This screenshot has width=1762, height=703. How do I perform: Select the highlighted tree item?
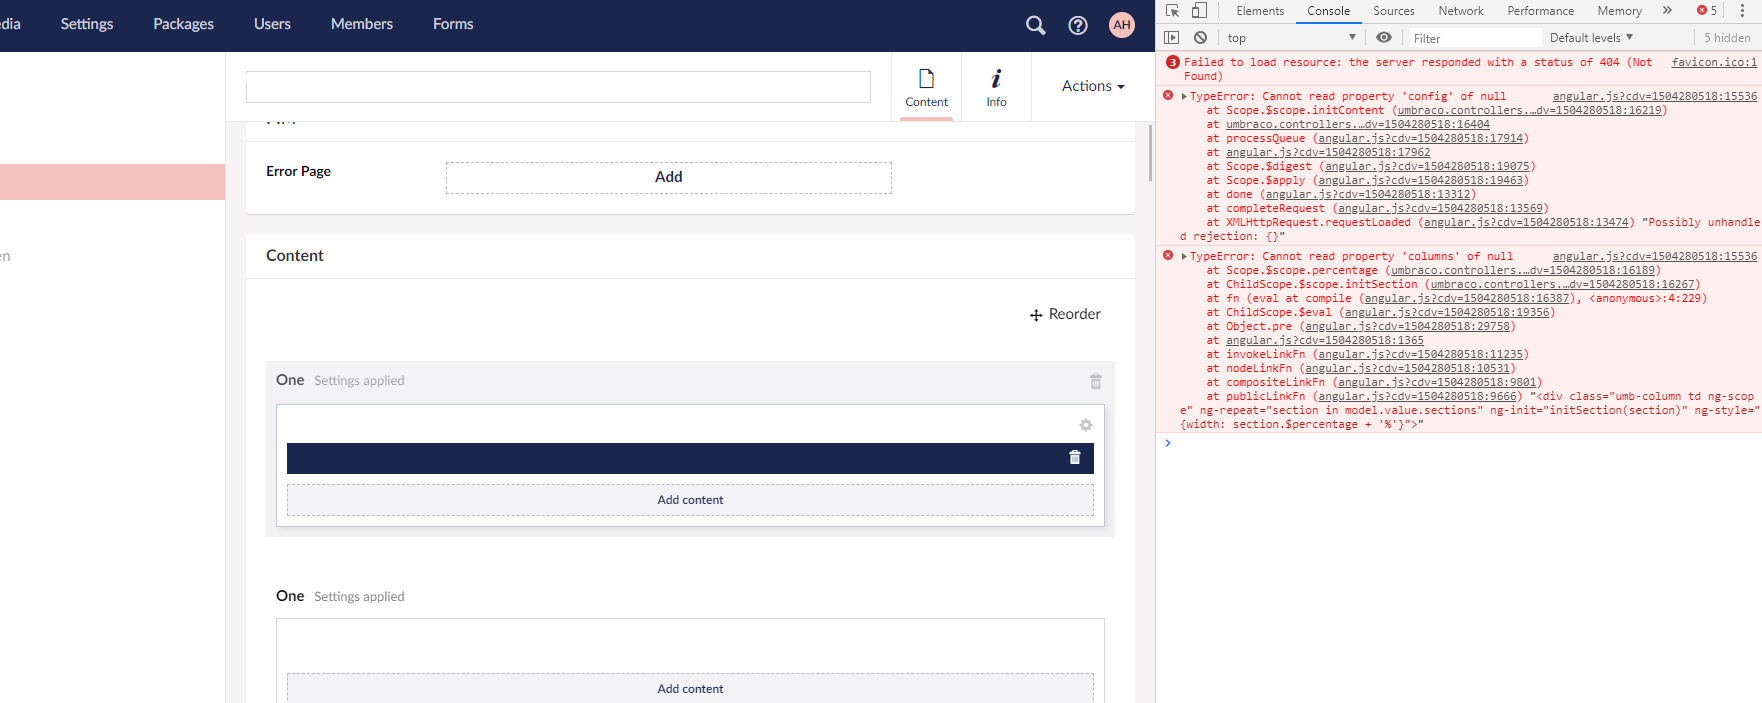point(112,182)
